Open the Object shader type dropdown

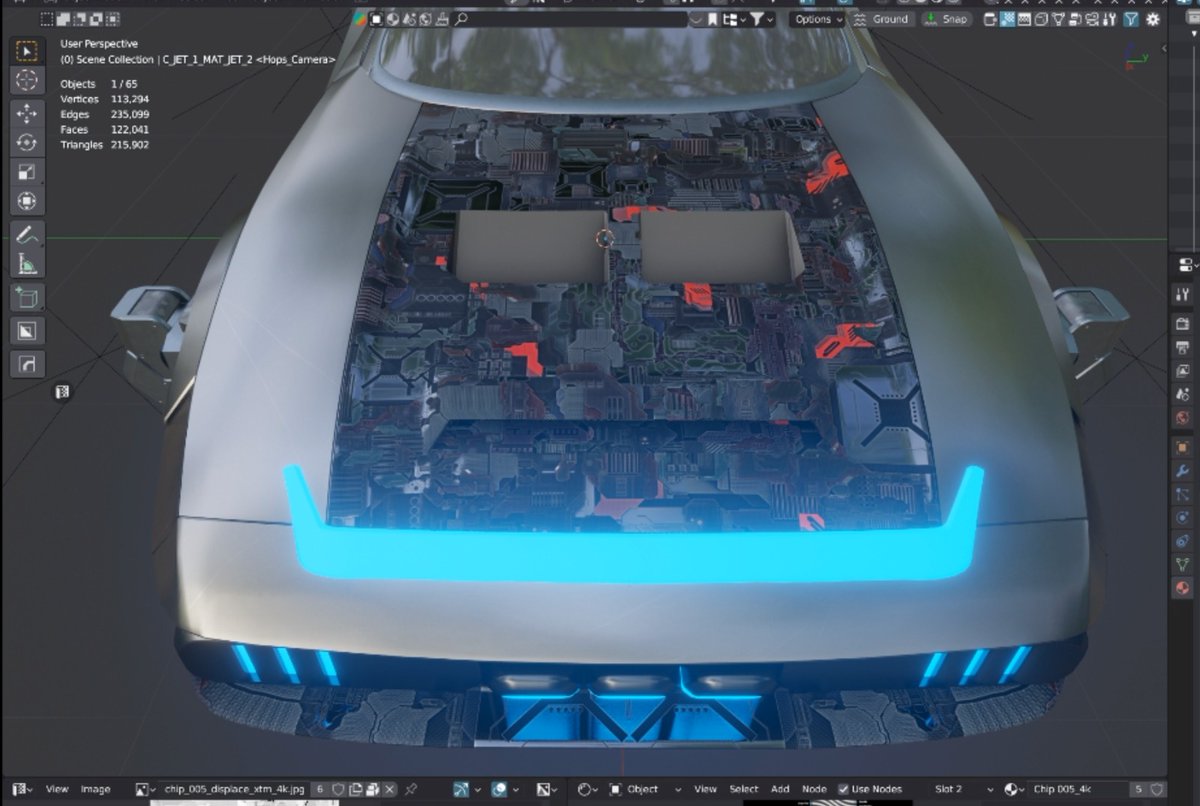645,789
